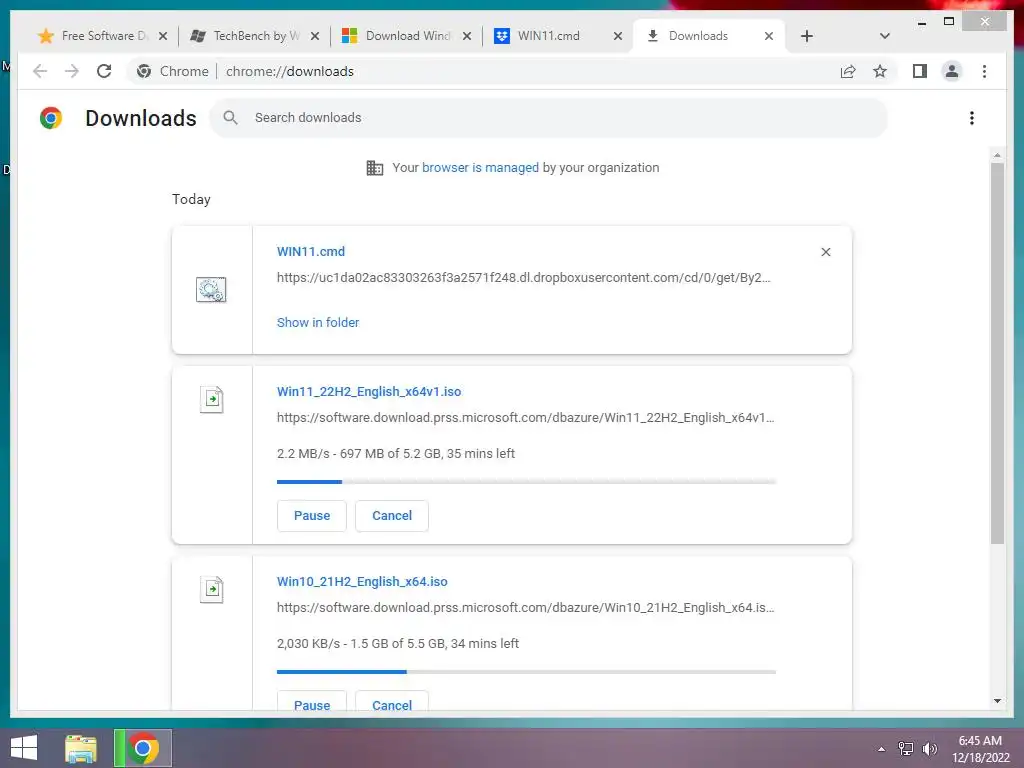
Task: Open a new browser tab
Action: (x=807, y=36)
